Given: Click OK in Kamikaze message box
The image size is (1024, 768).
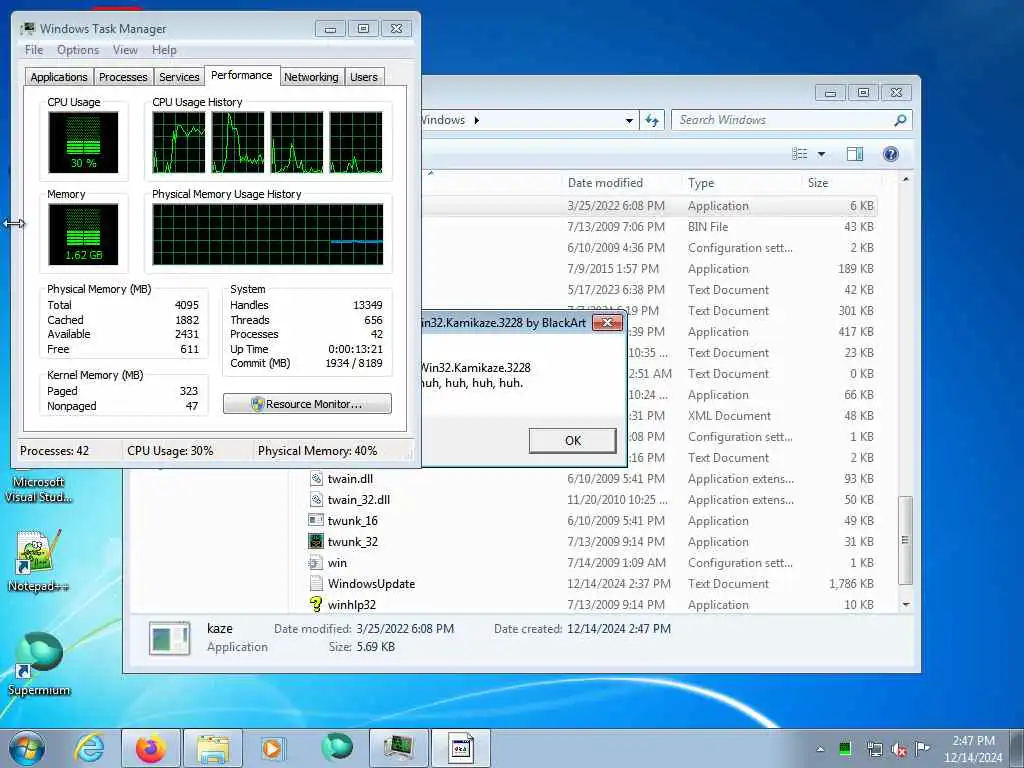Looking at the screenshot, I should coord(573,441).
